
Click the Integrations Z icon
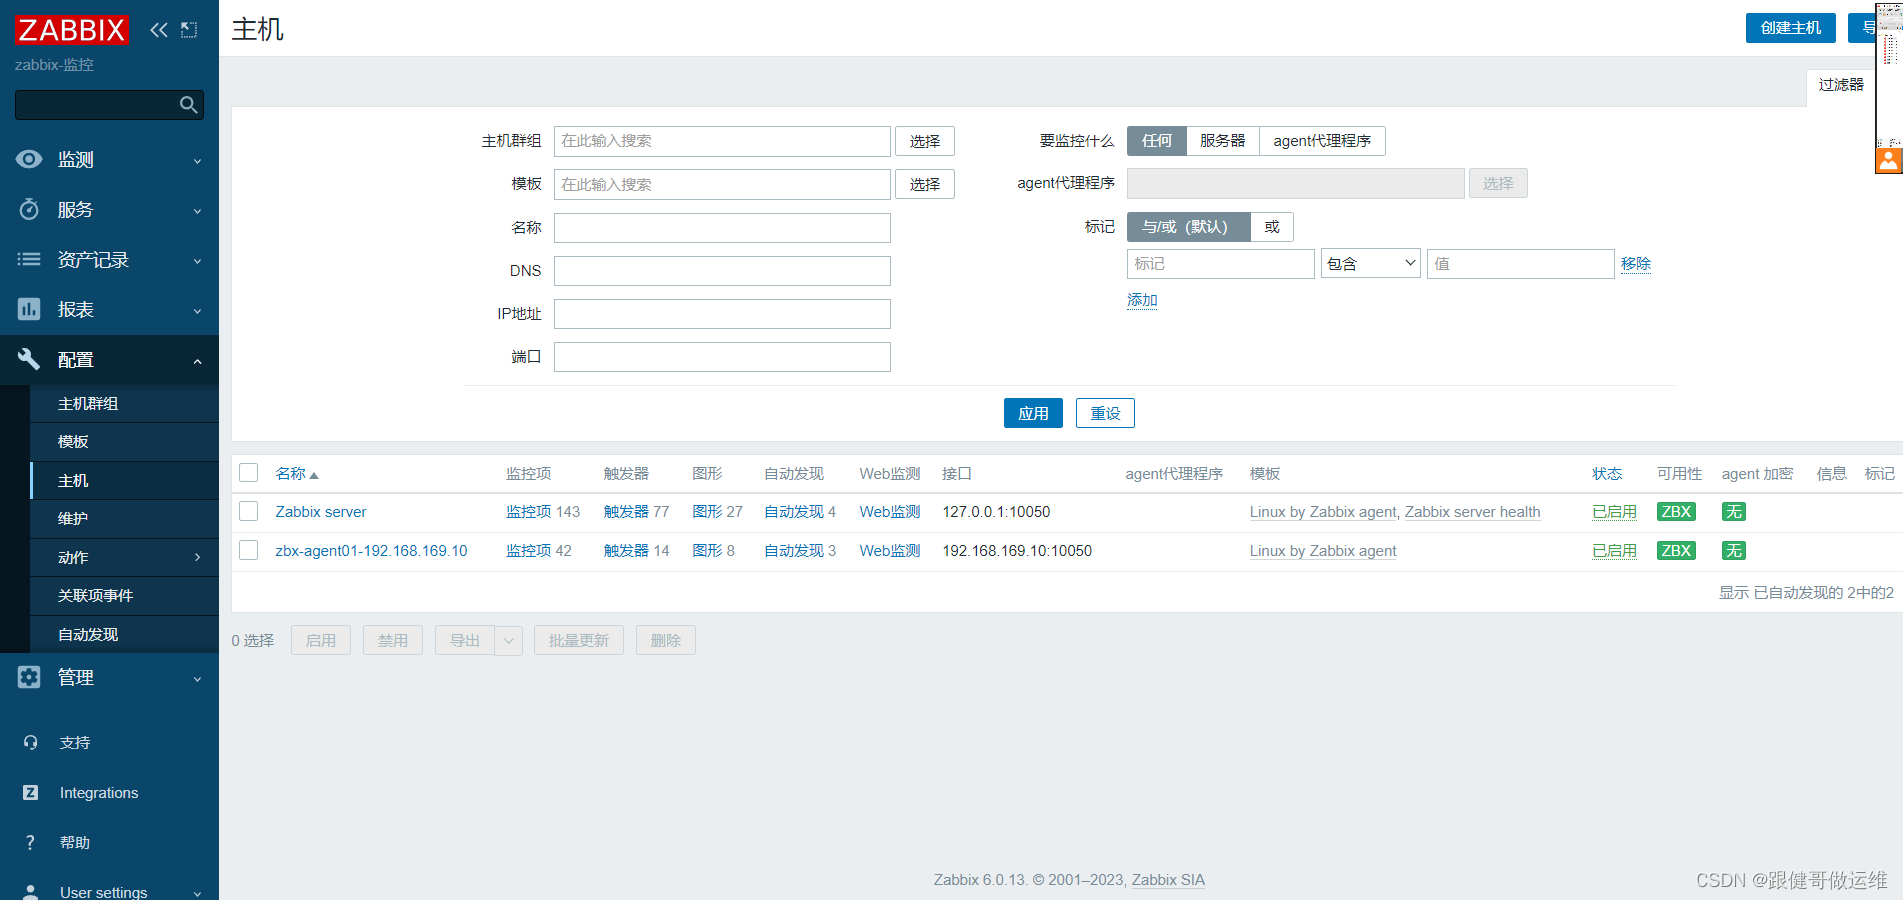[x=30, y=792]
